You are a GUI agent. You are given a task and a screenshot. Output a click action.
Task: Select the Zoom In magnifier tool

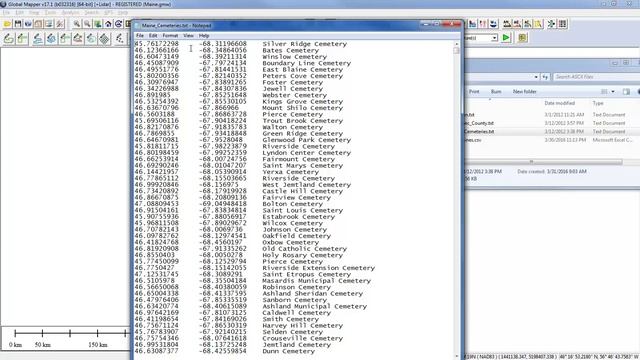(x=77, y=24)
